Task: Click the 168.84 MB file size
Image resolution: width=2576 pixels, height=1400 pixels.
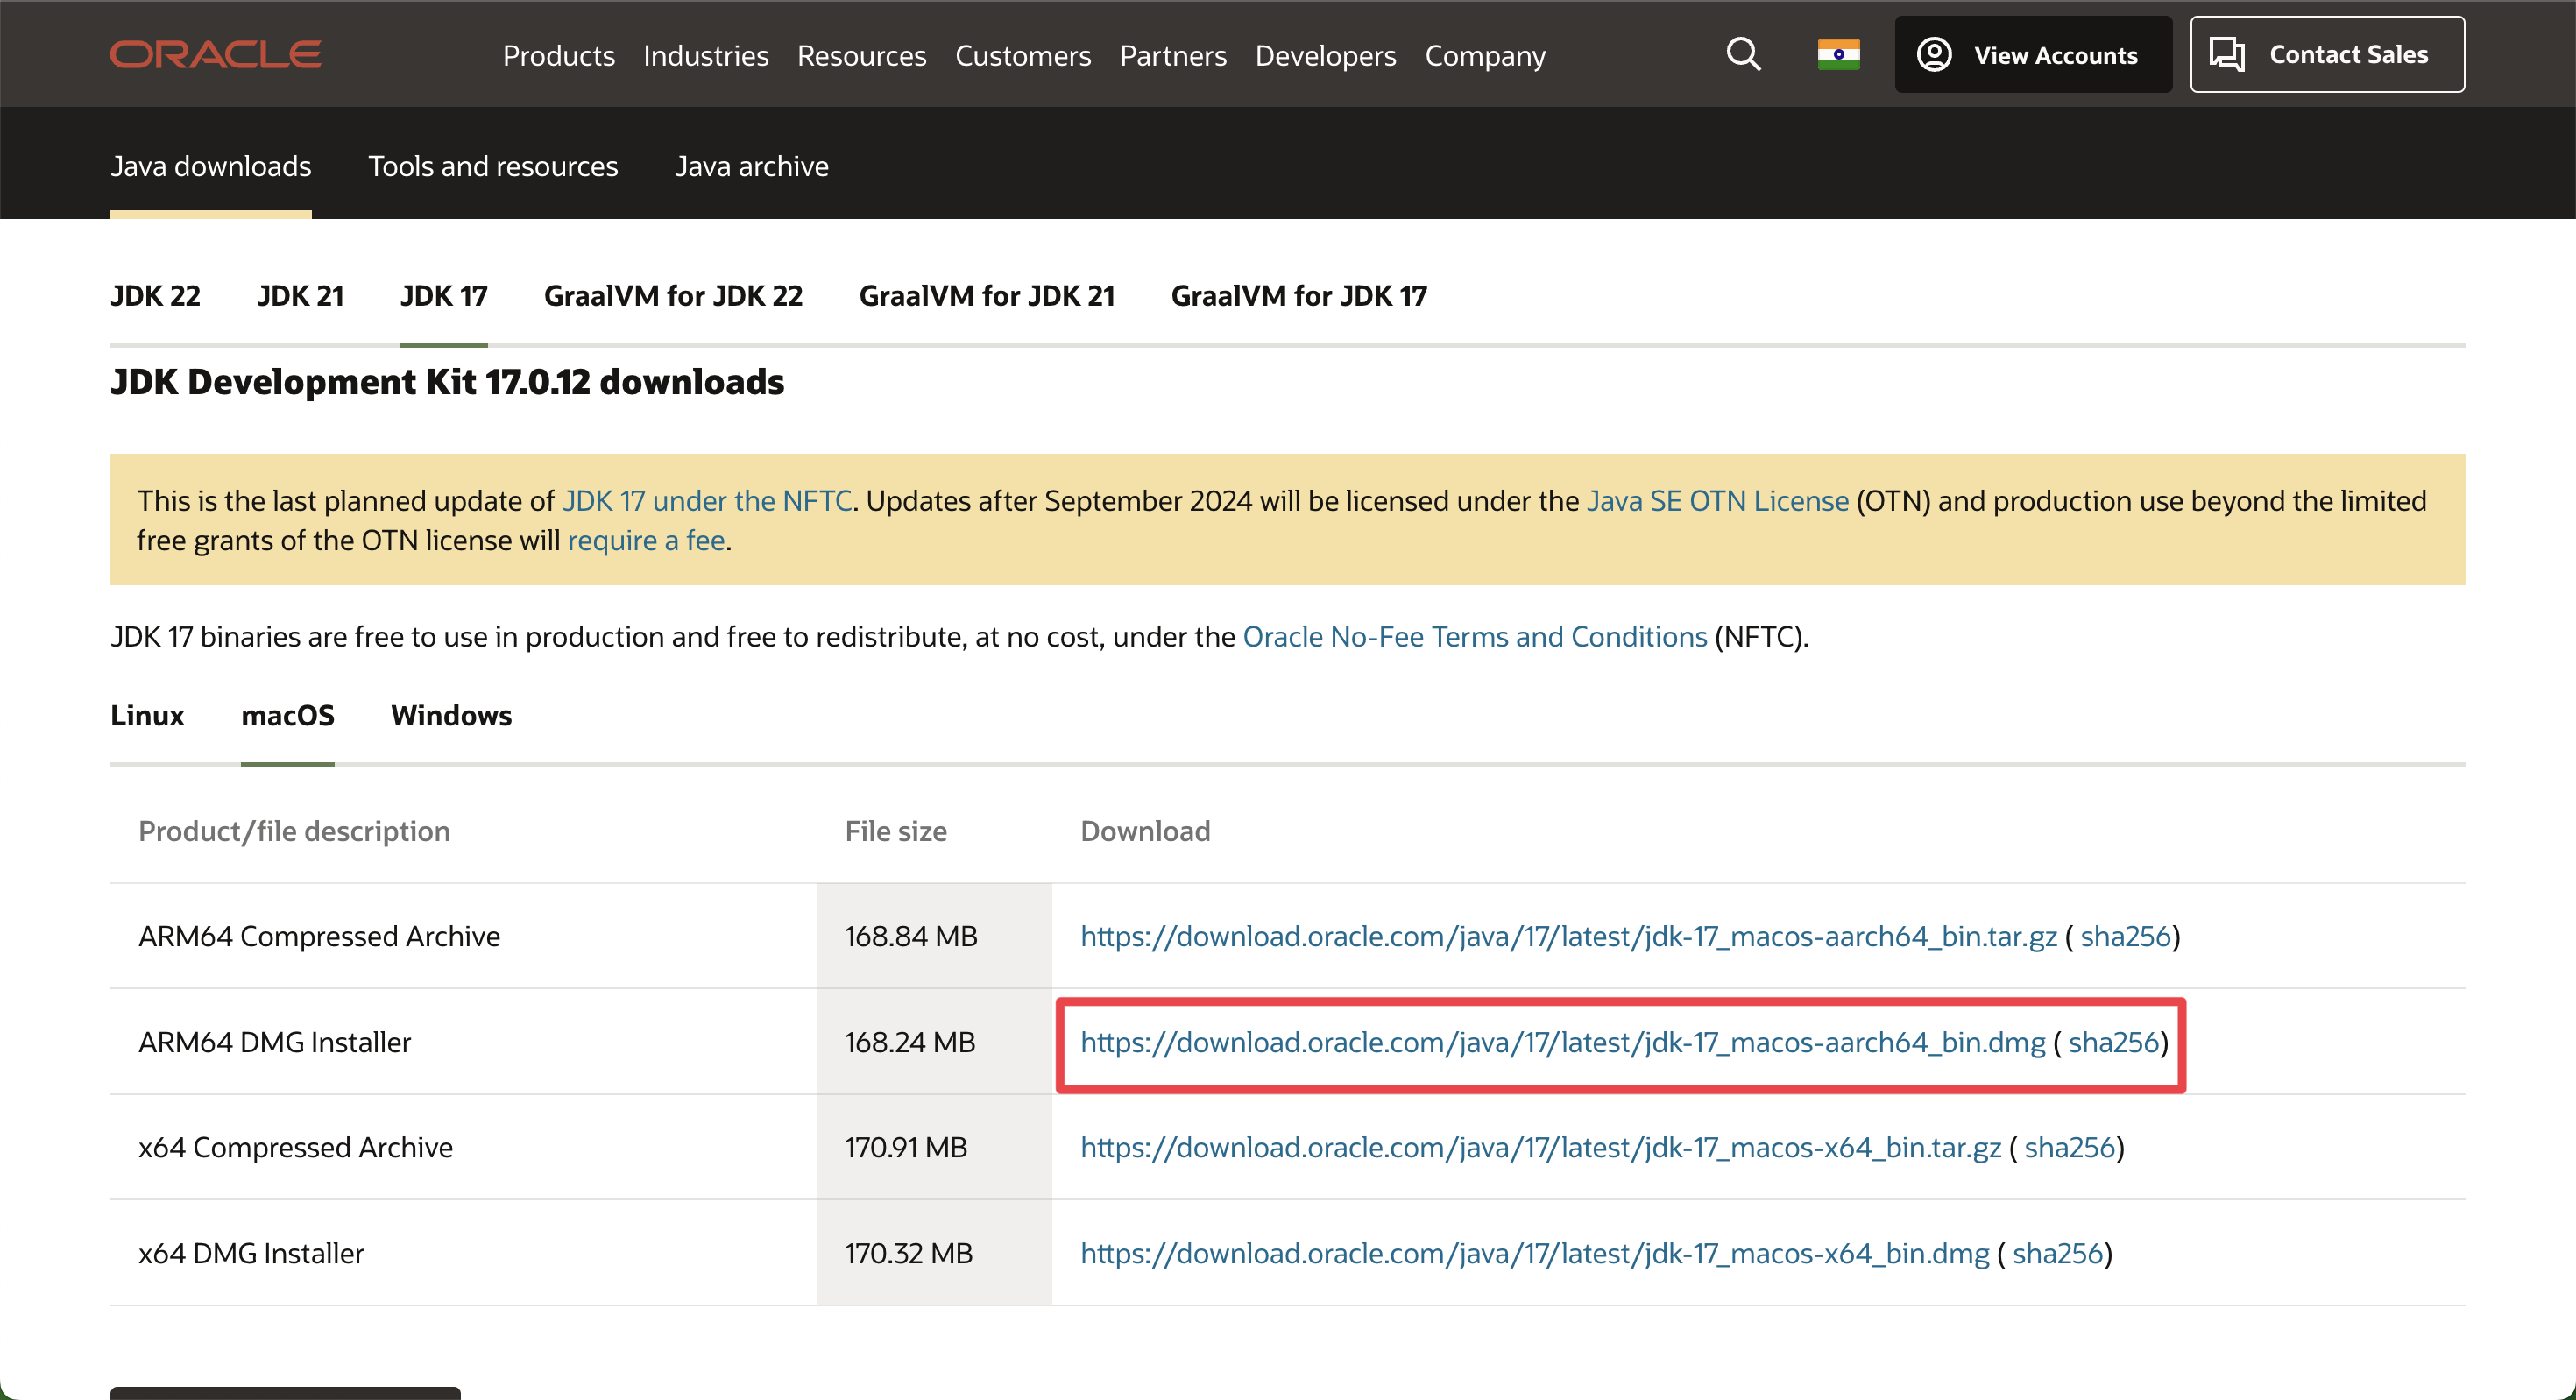Action: tap(911, 937)
